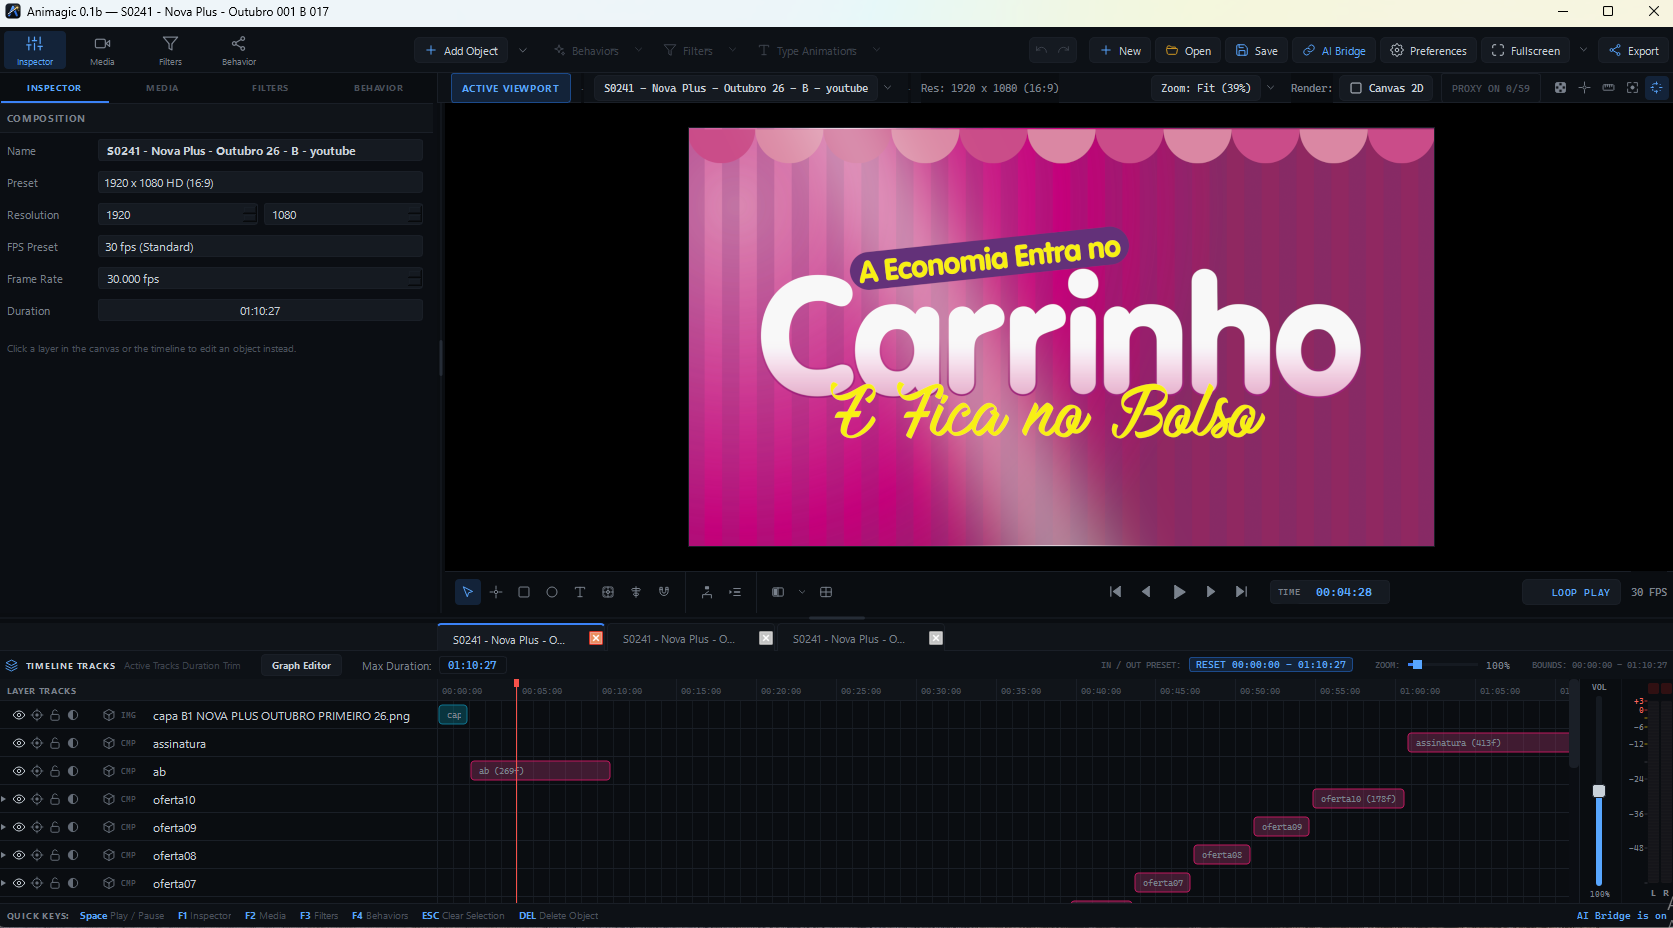Click the Export button

(x=1634, y=50)
